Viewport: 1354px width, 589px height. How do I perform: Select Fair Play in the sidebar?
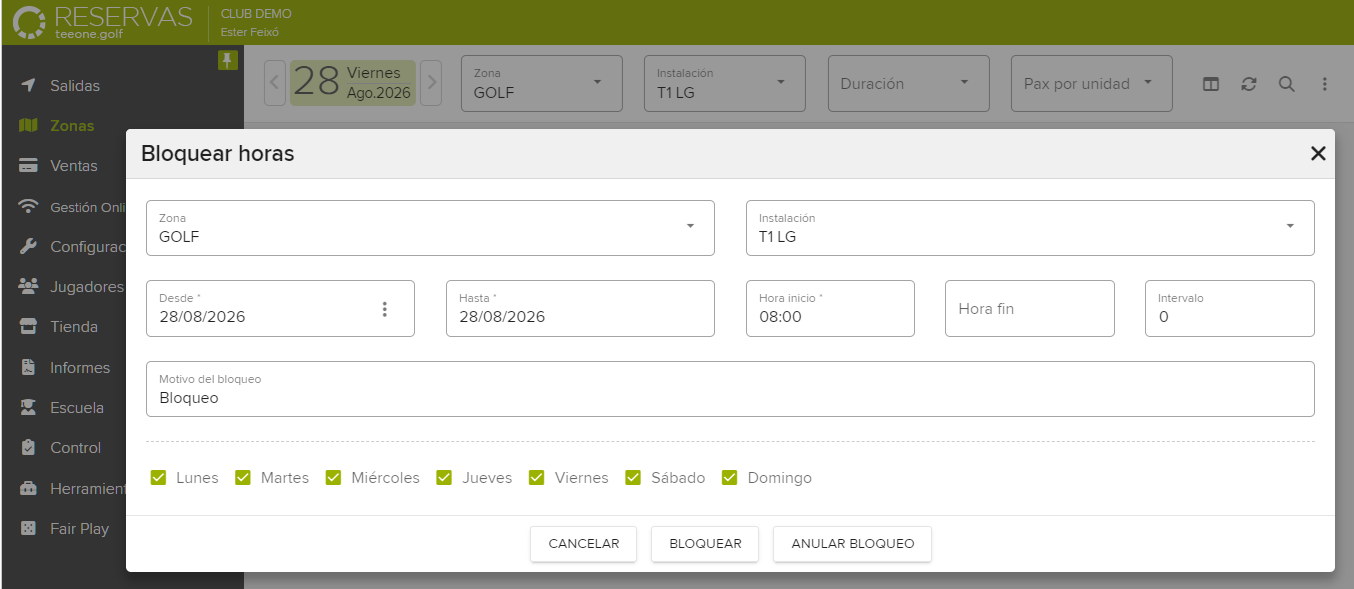79,529
